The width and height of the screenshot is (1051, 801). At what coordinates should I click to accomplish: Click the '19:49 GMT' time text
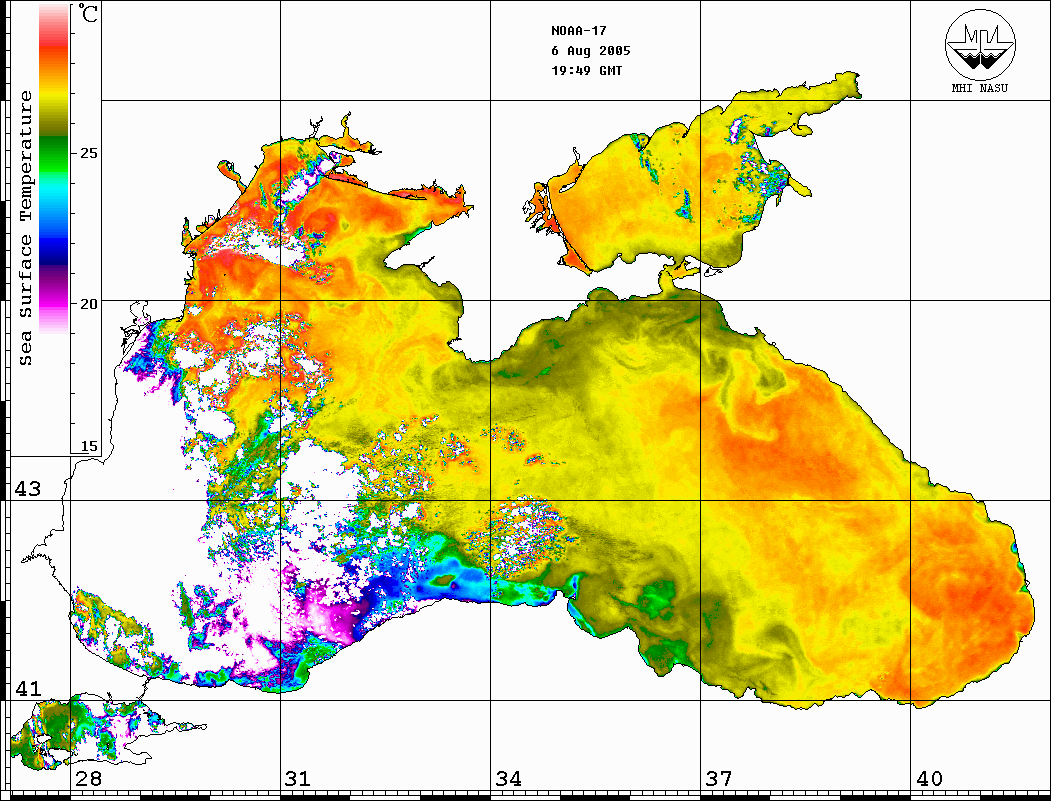(586, 70)
